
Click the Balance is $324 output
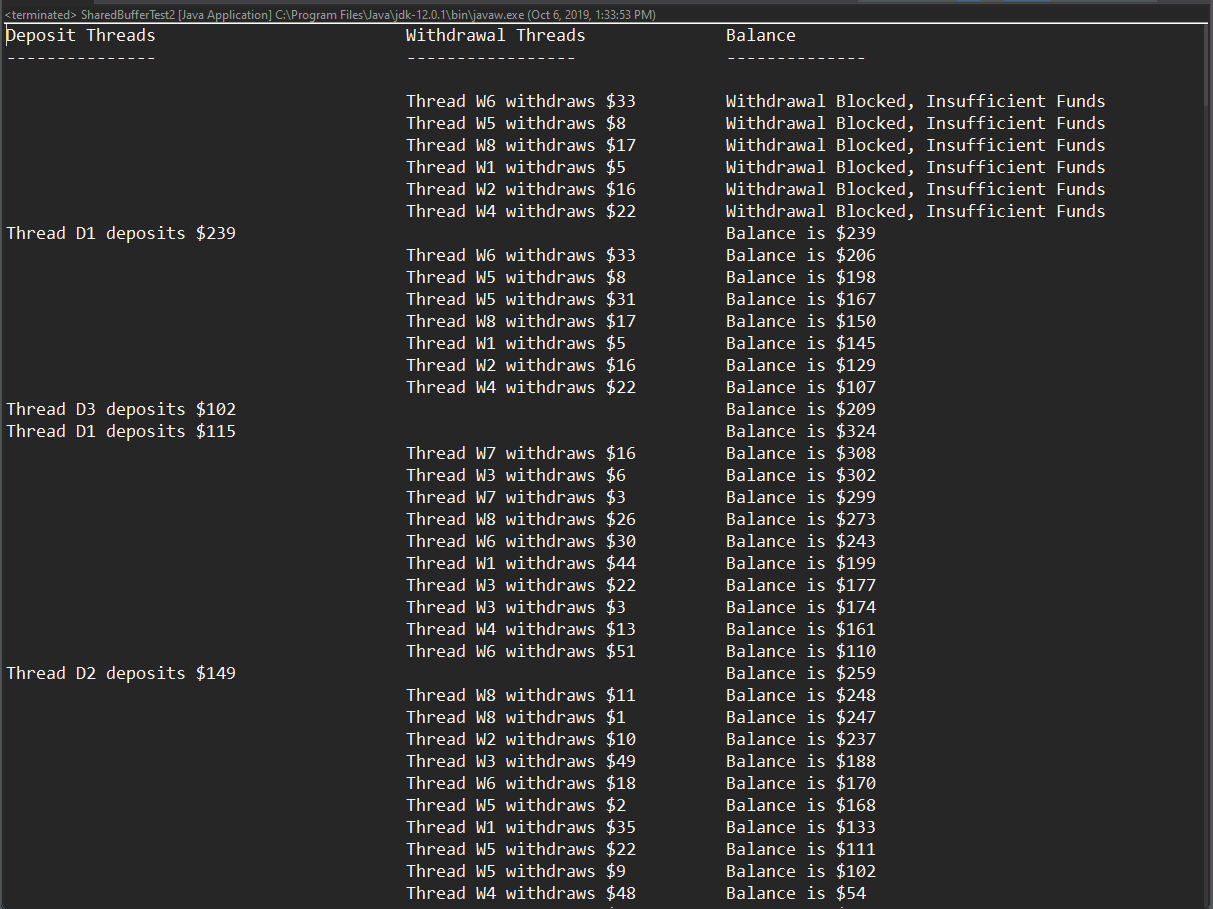click(800, 432)
